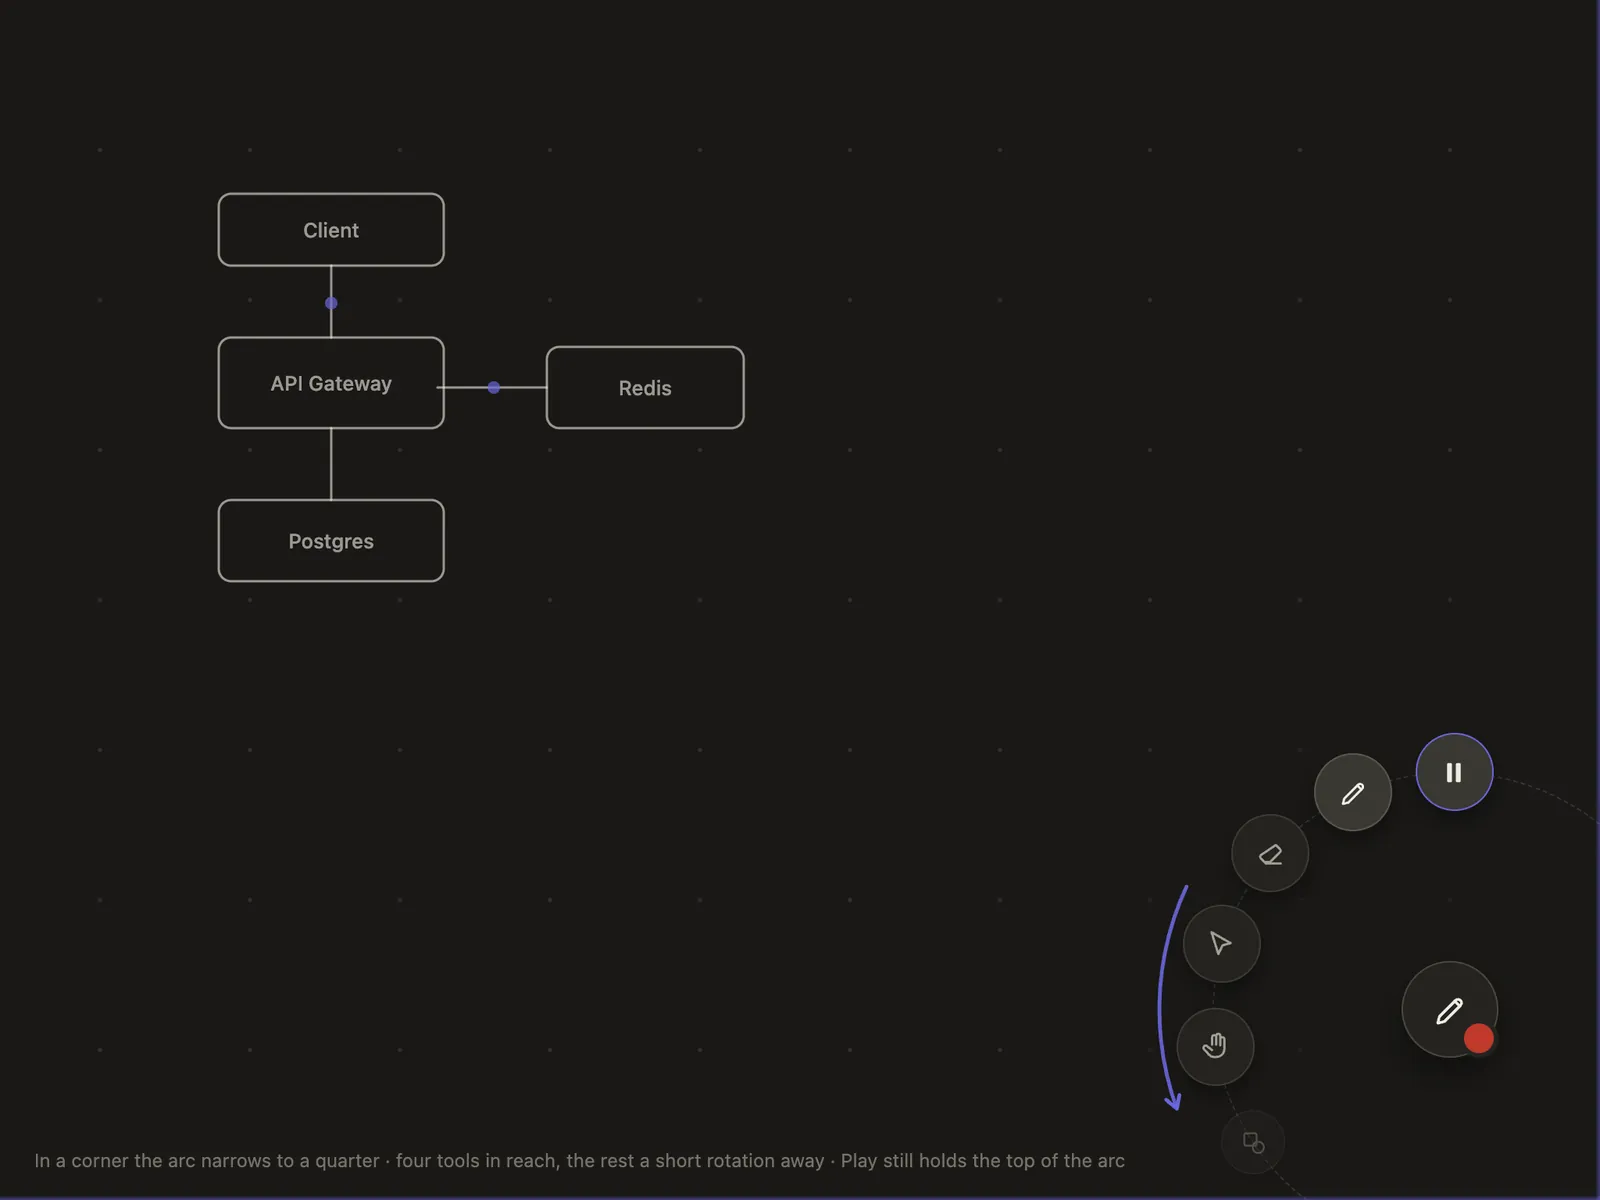The image size is (1600, 1200).
Task: Activate the hand pan tool
Action: [x=1215, y=1046]
